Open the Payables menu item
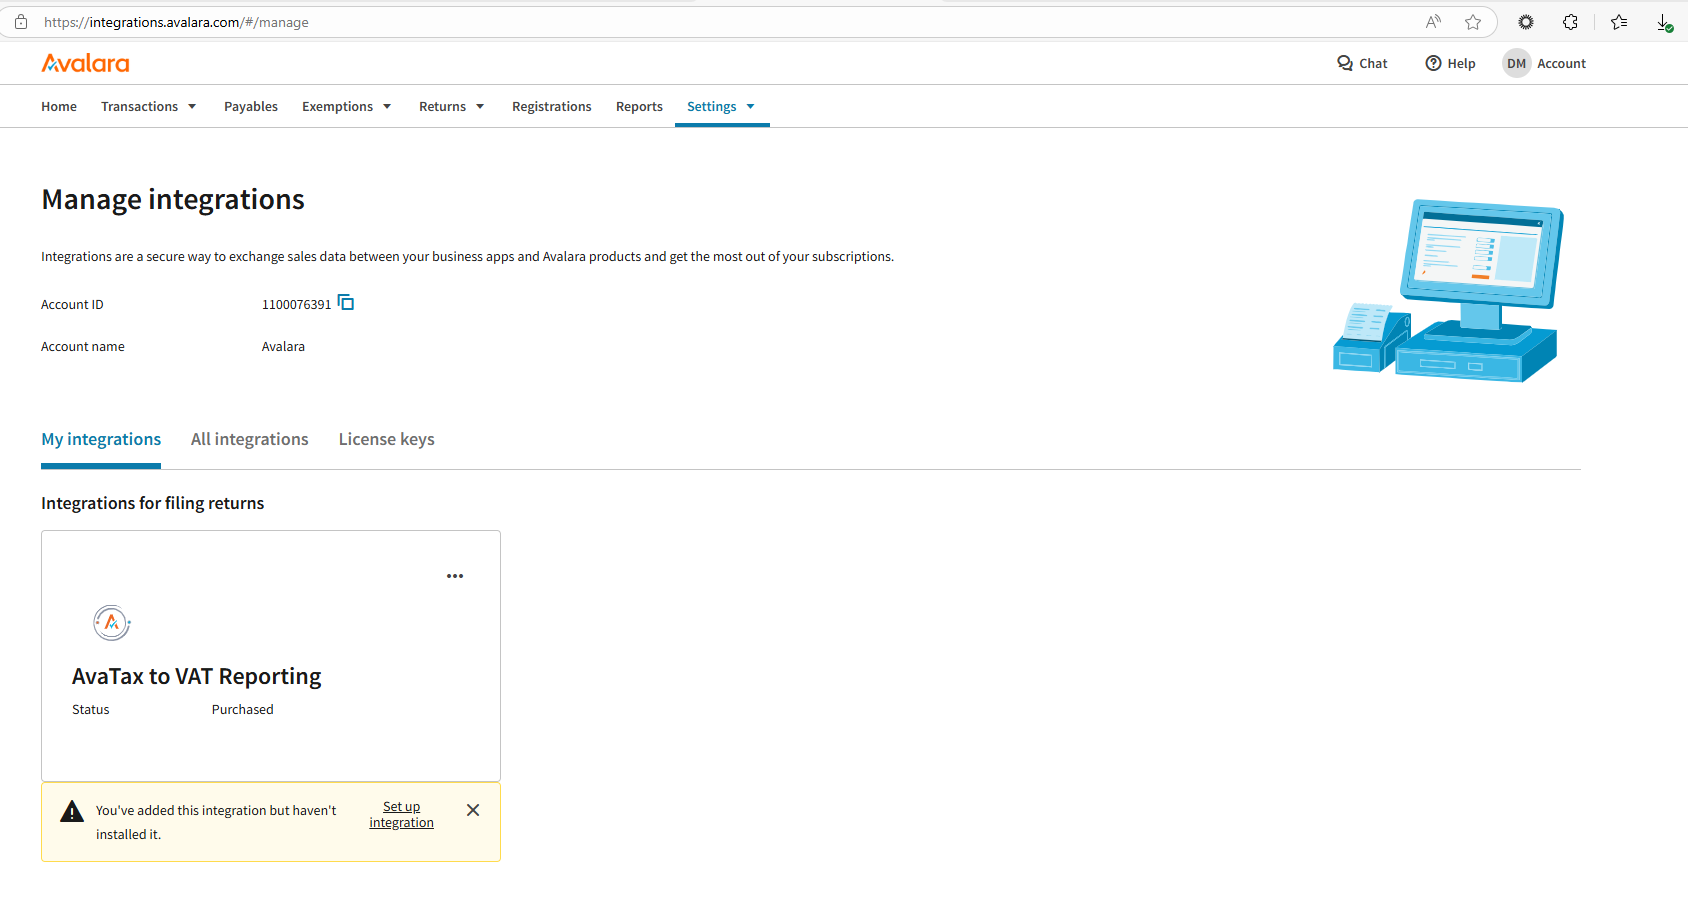1688x913 pixels. (251, 106)
